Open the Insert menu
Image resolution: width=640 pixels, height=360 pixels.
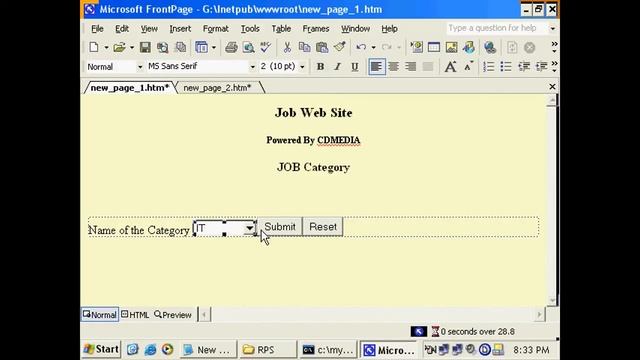coord(180,29)
